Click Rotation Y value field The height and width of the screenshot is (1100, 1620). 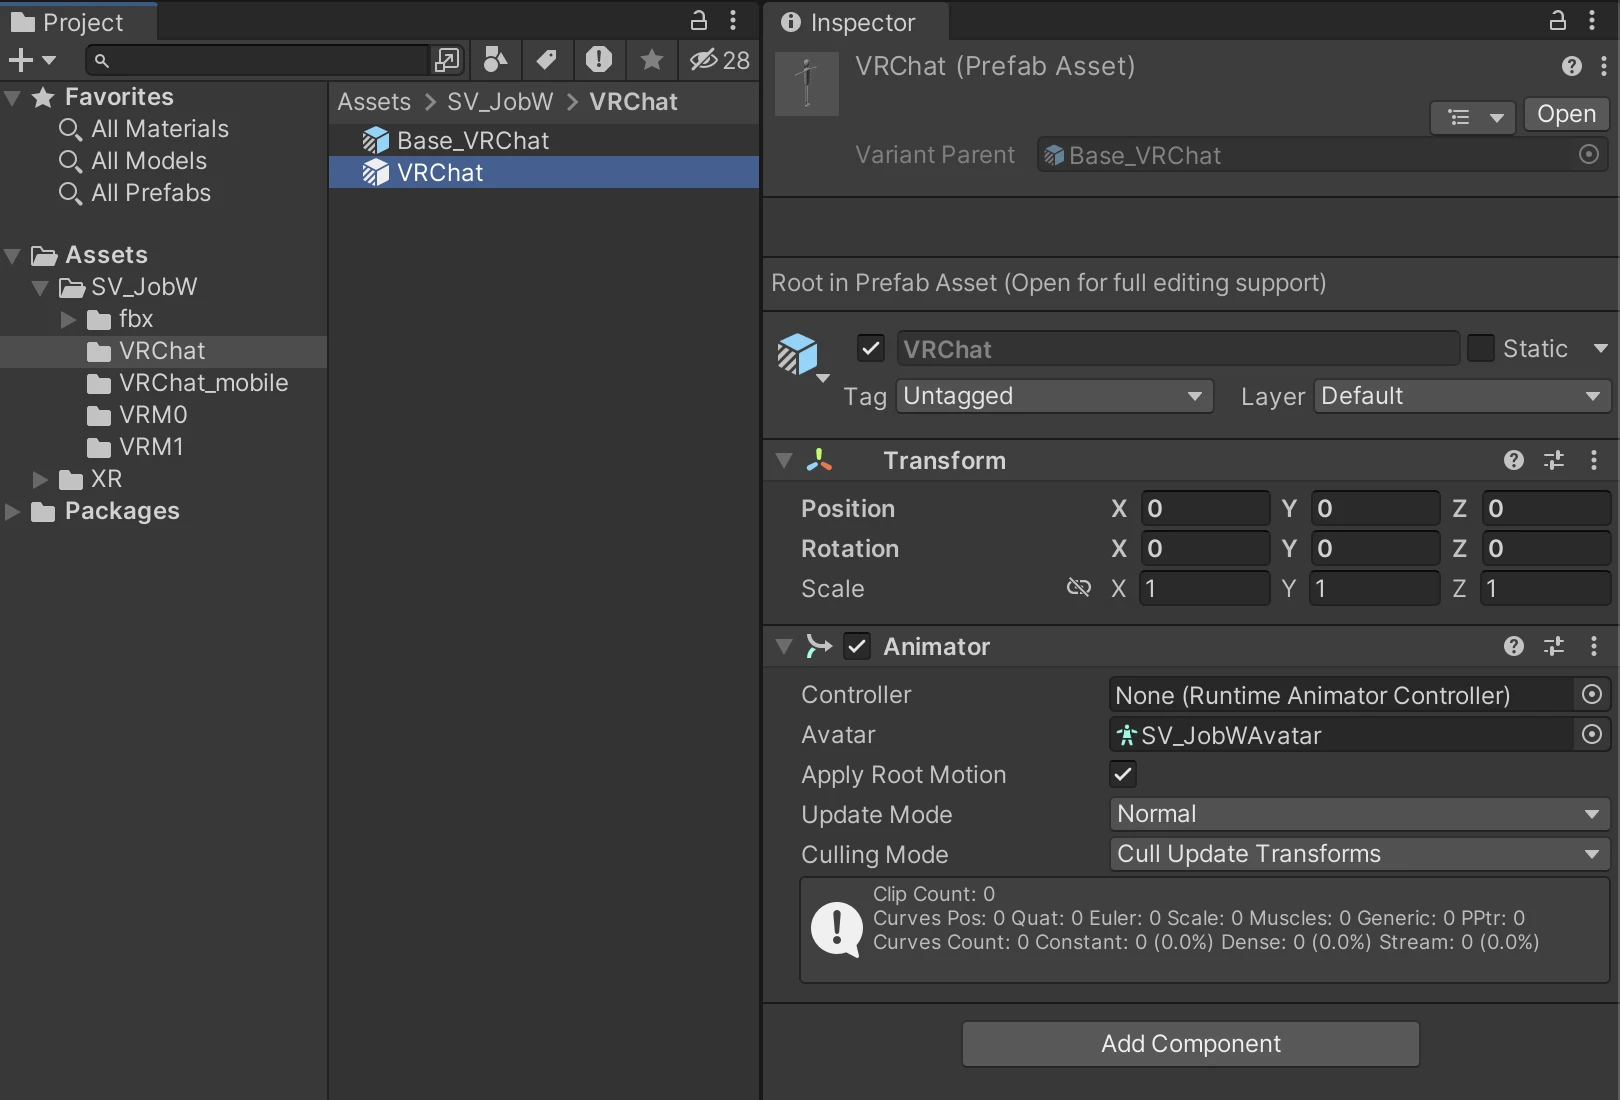(1374, 548)
